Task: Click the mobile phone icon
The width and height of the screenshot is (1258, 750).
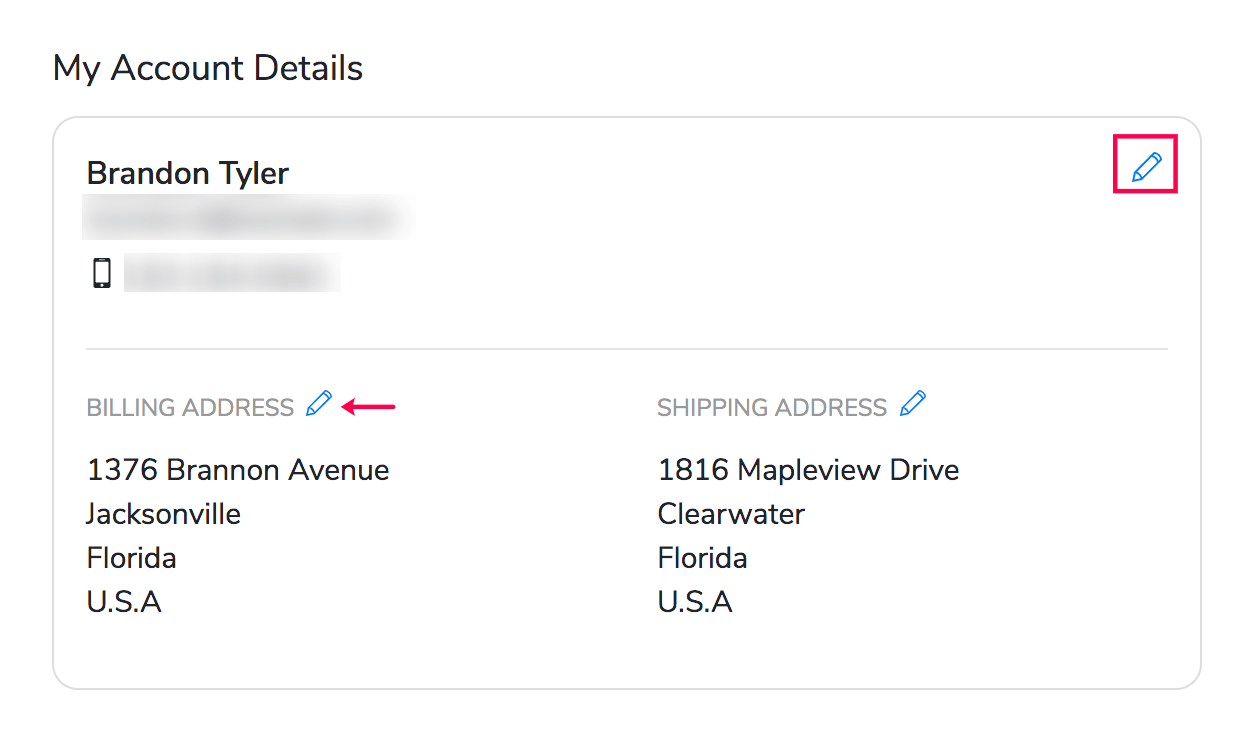Action: tap(101, 273)
